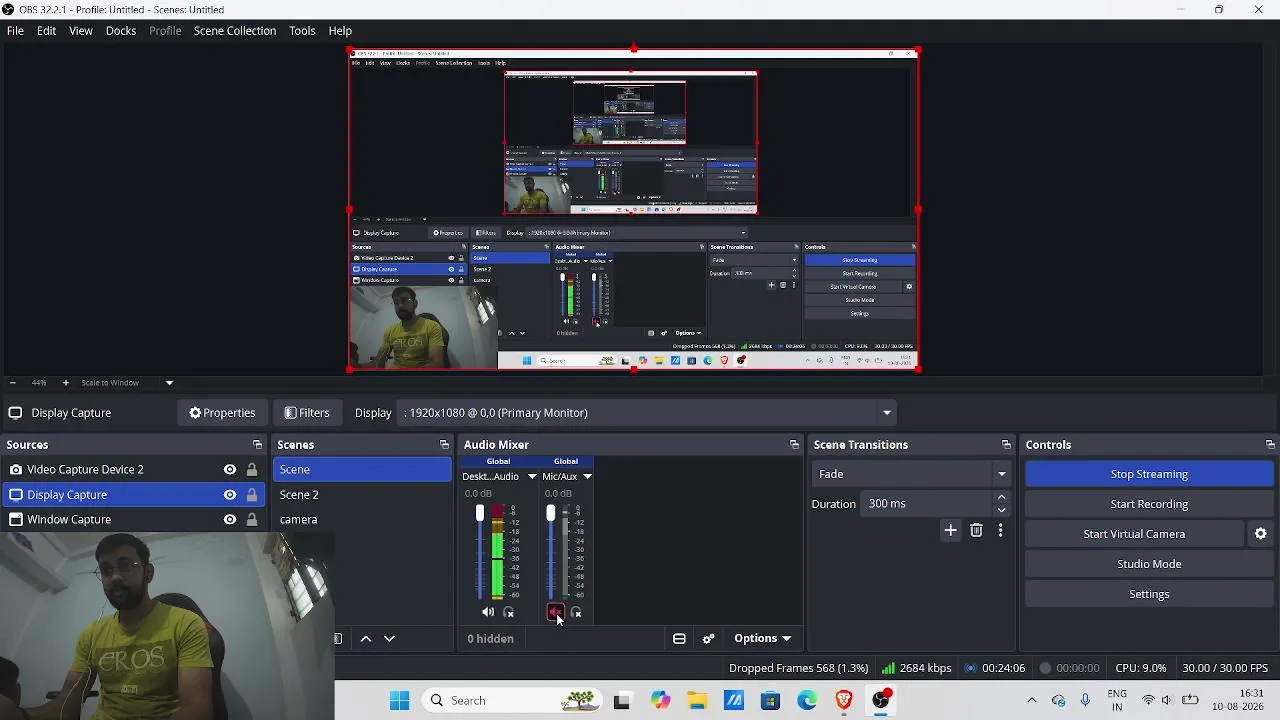The height and width of the screenshot is (720, 1280).
Task: Open File Explorer from taskbar
Action: [x=697, y=700]
